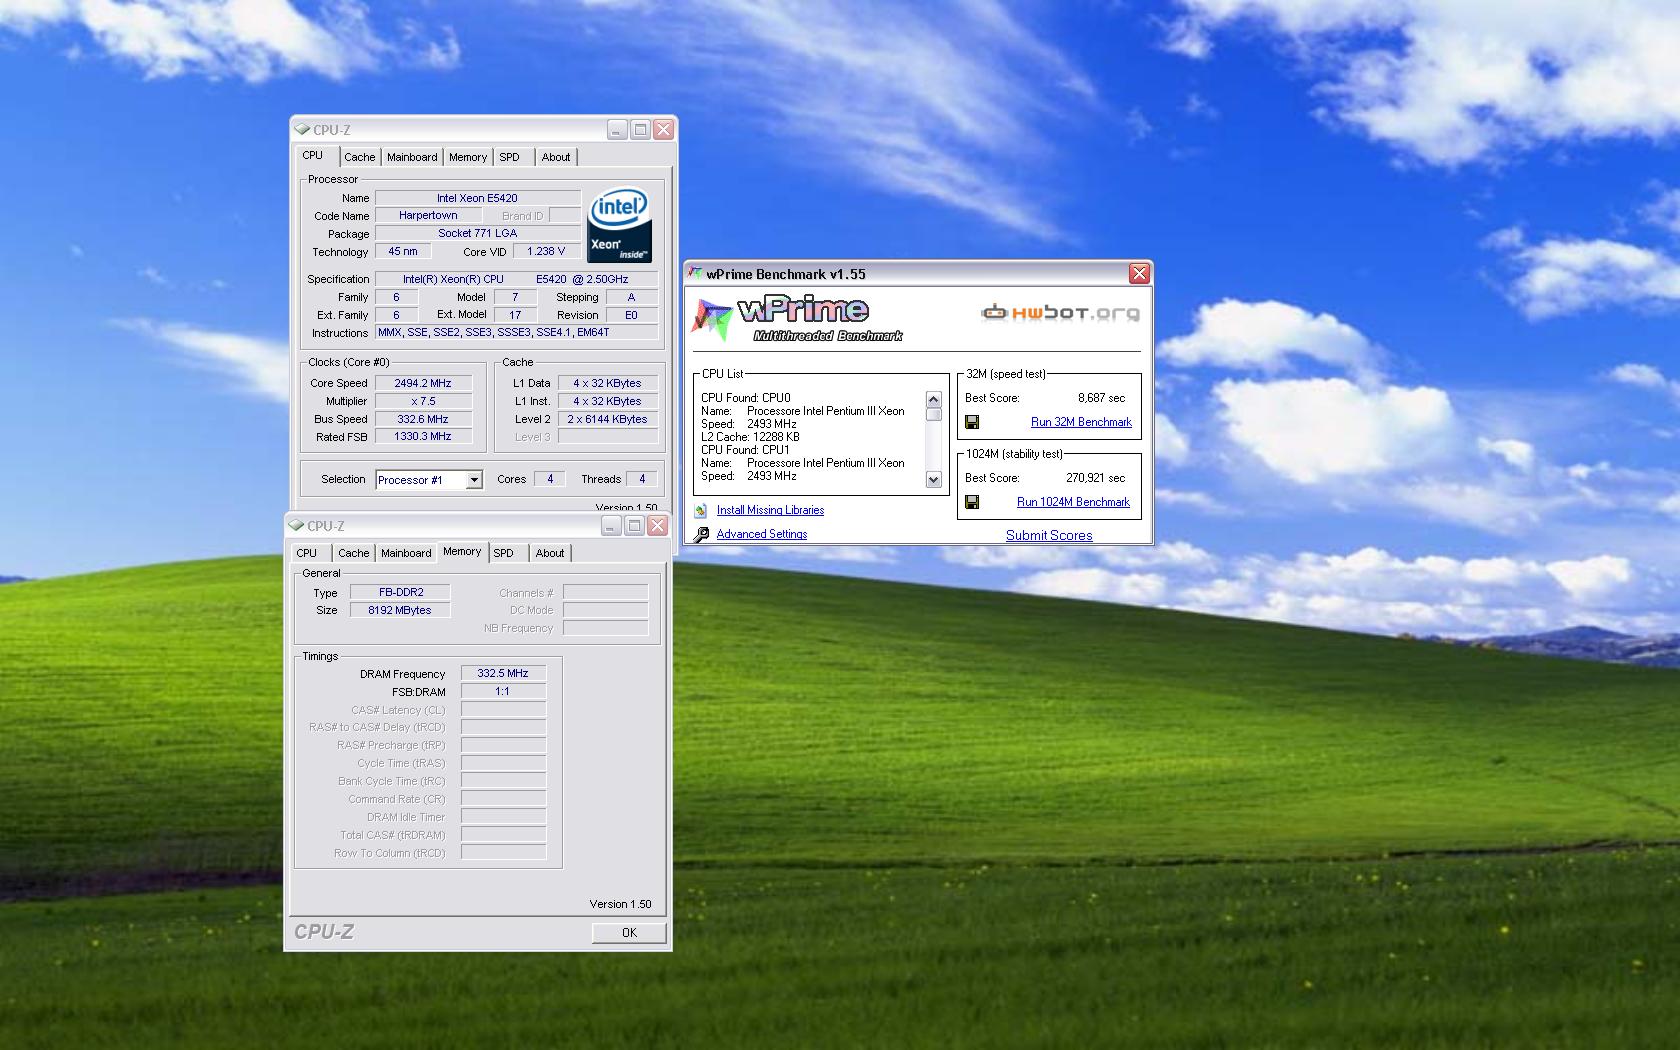Close the wPrime Benchmark window

pyautogui.click(x=1139, y=273)
